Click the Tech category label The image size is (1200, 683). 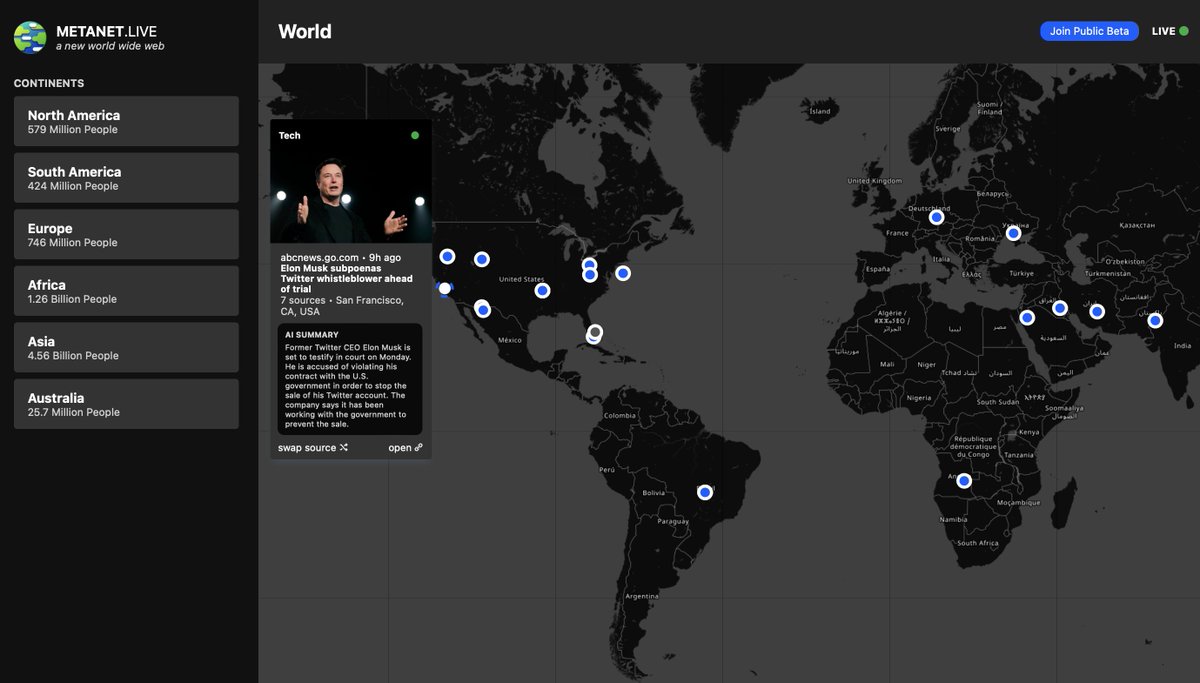[x=289, y=135]
